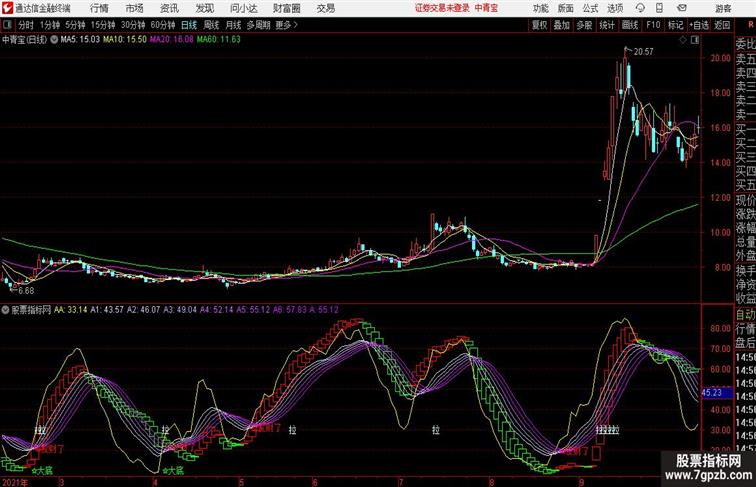Open the customer service headset icon
The image size is (756, 487).
(x=640, y=8)
